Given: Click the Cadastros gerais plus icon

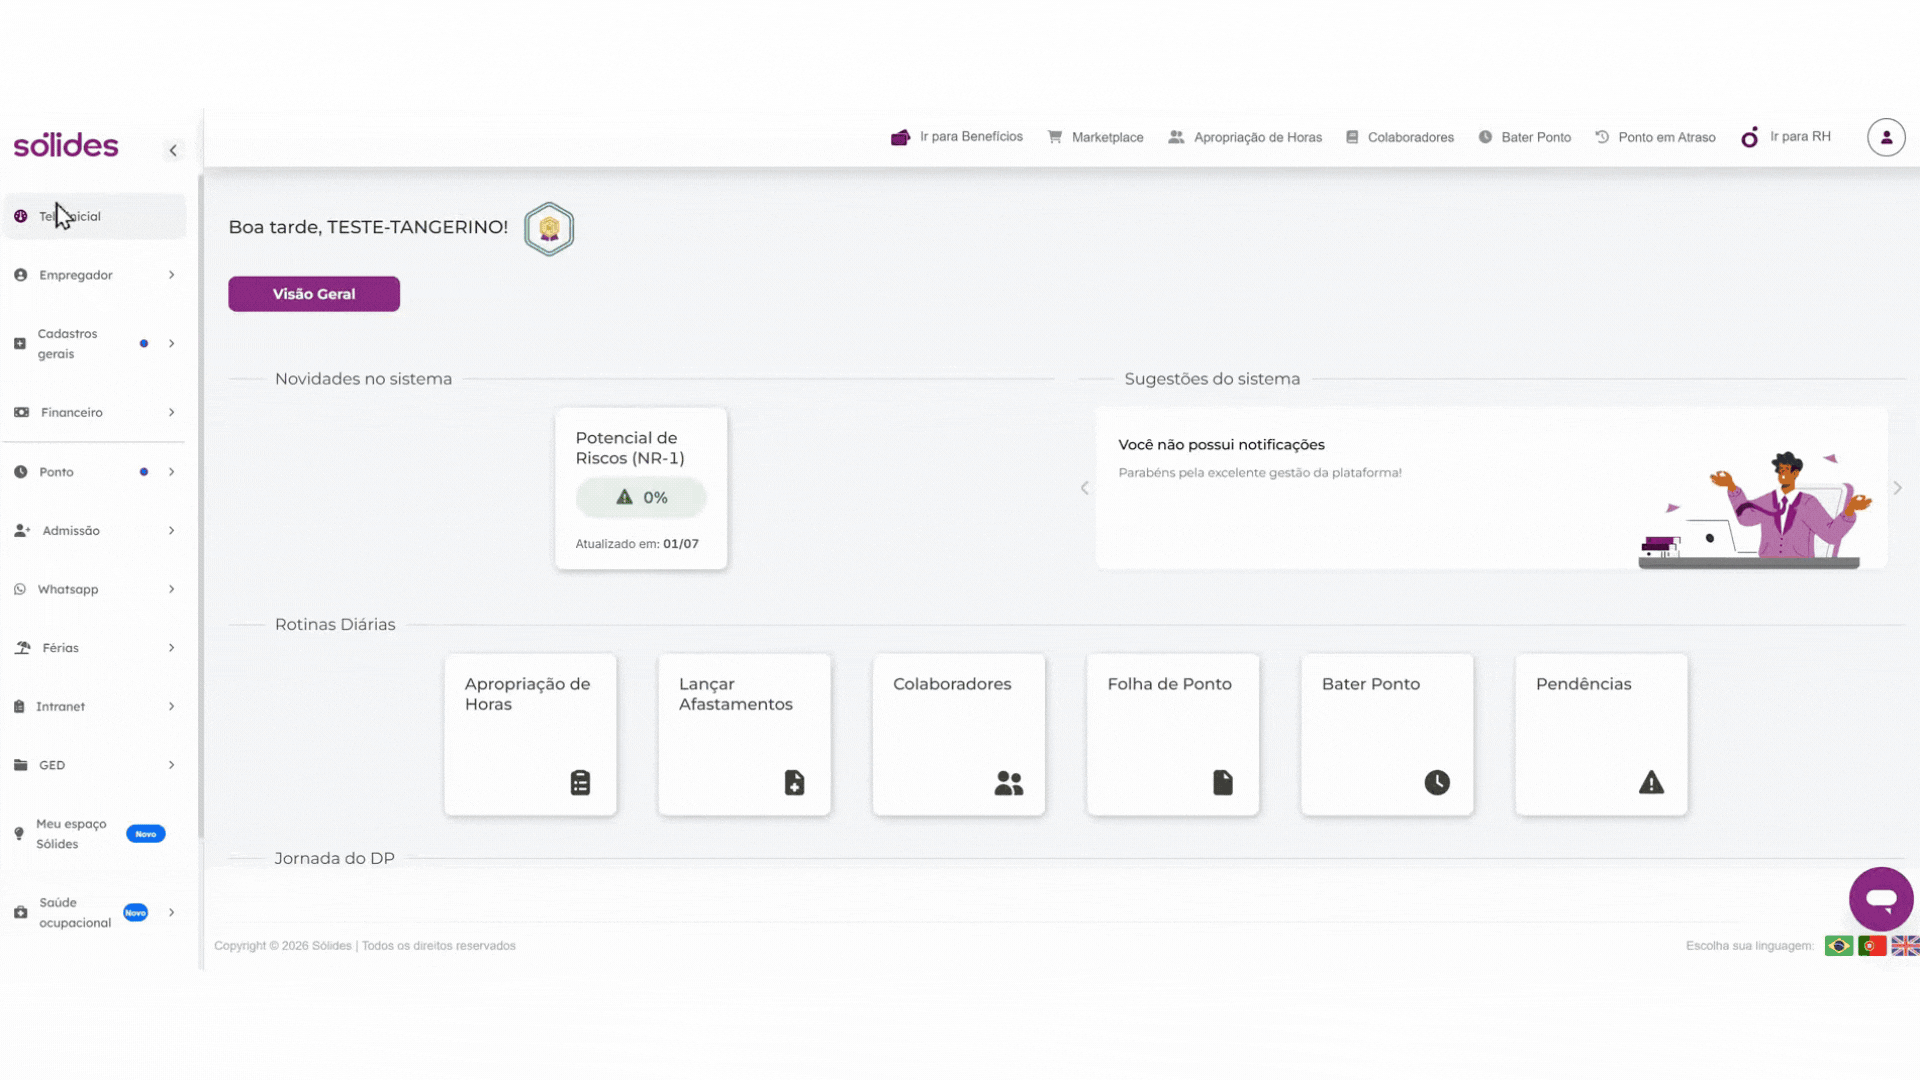Looking at the screenshot, I should (x=20, y=344).
